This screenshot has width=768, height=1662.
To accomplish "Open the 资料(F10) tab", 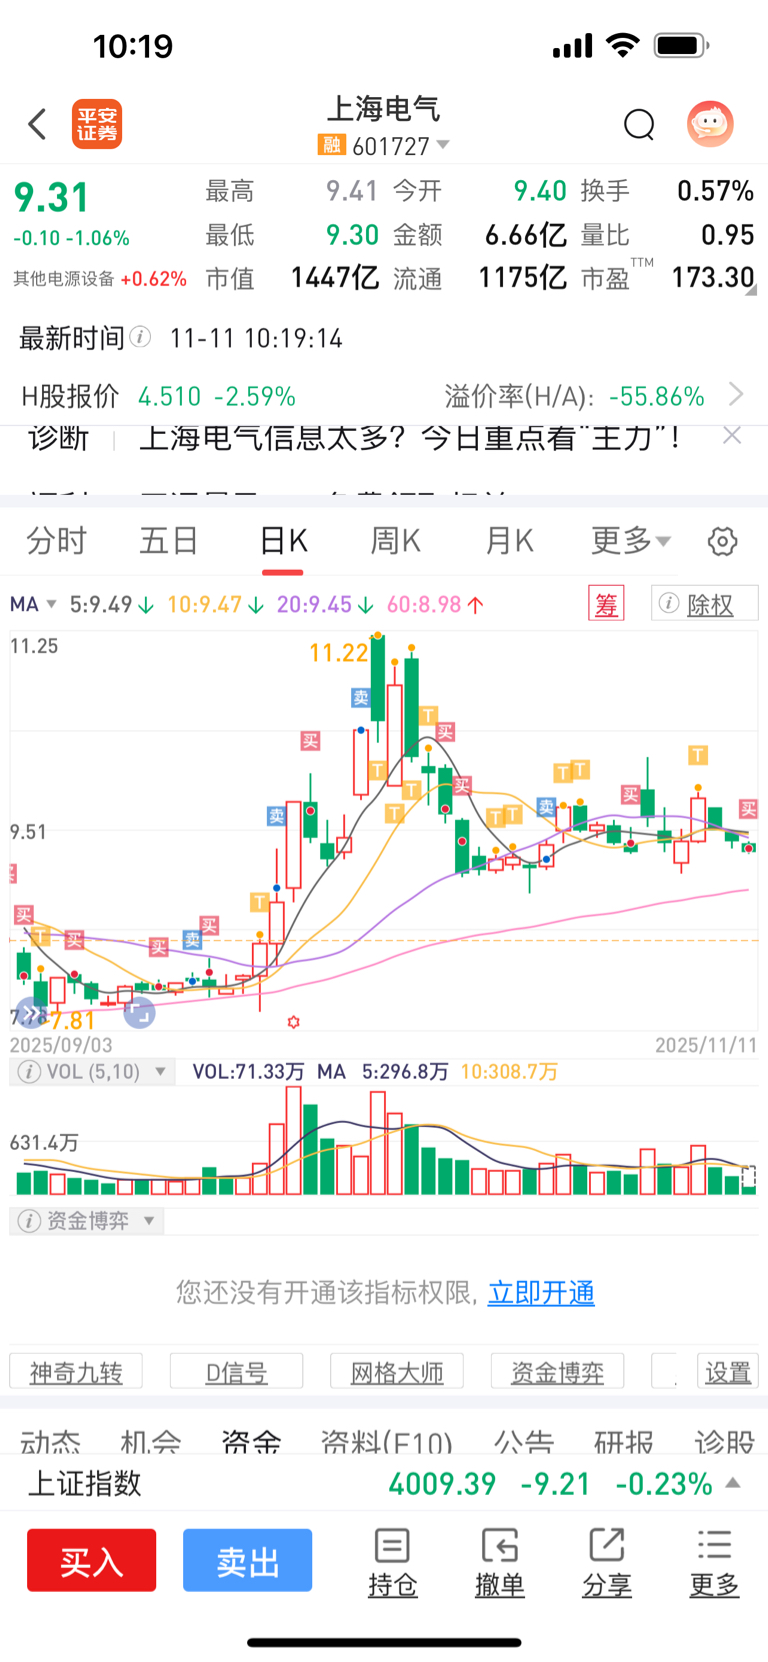I will coord(387,1441).
